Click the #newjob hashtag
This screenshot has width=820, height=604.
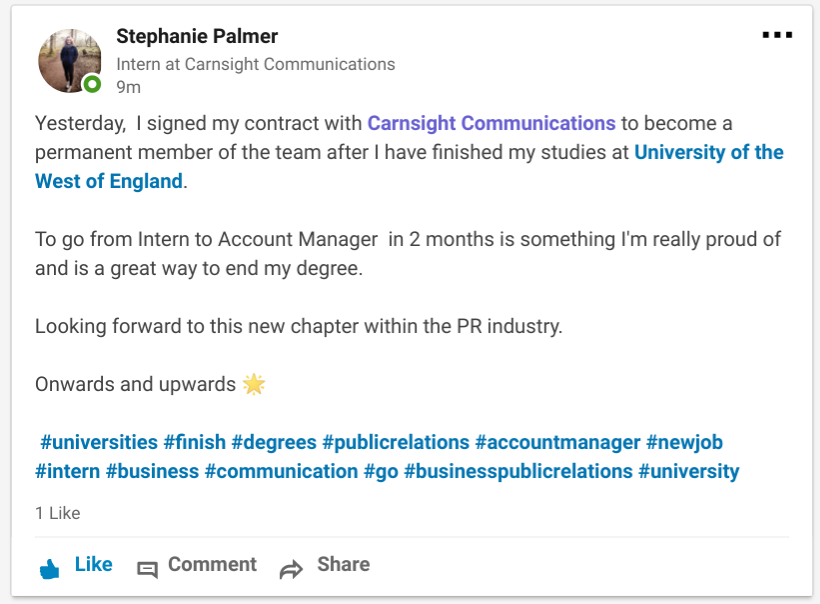[684, 442]
